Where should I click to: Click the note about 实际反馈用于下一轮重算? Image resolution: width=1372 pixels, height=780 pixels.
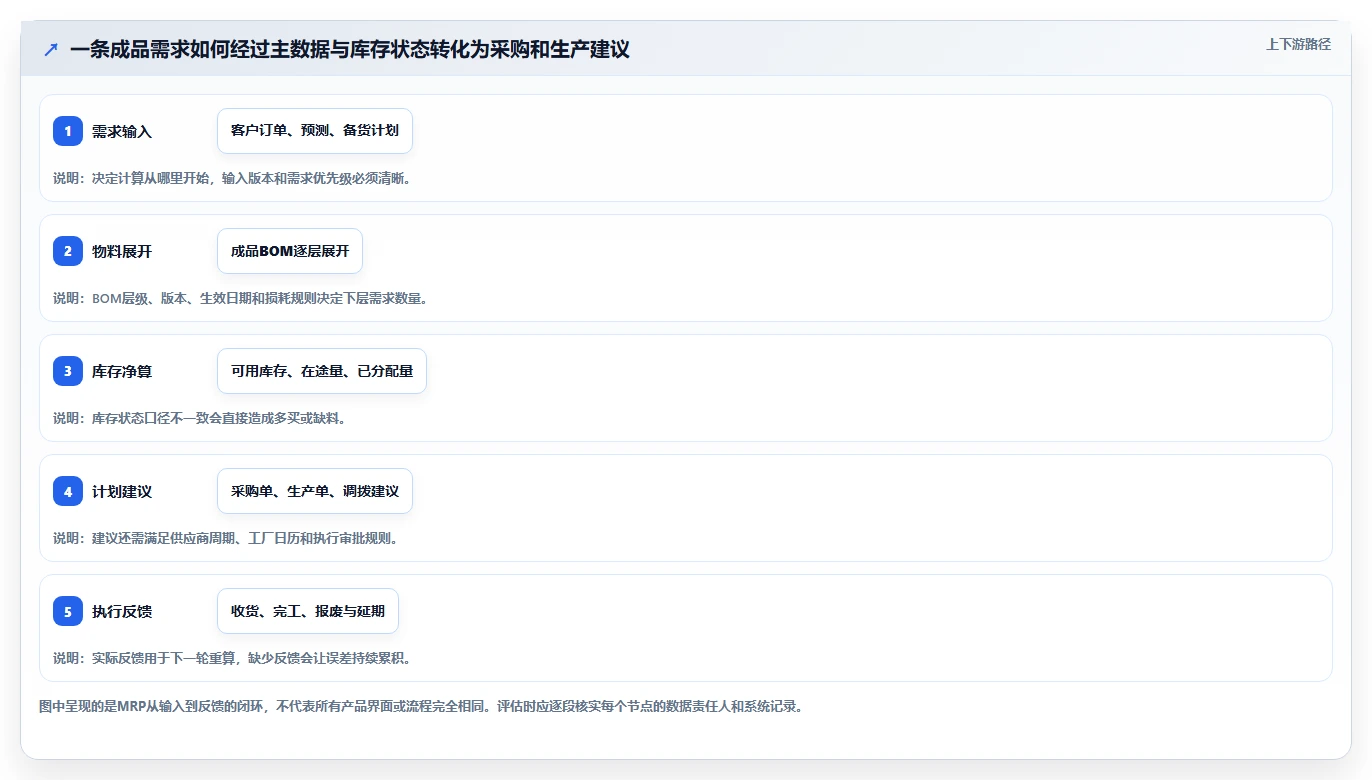(x=232, y=658)
